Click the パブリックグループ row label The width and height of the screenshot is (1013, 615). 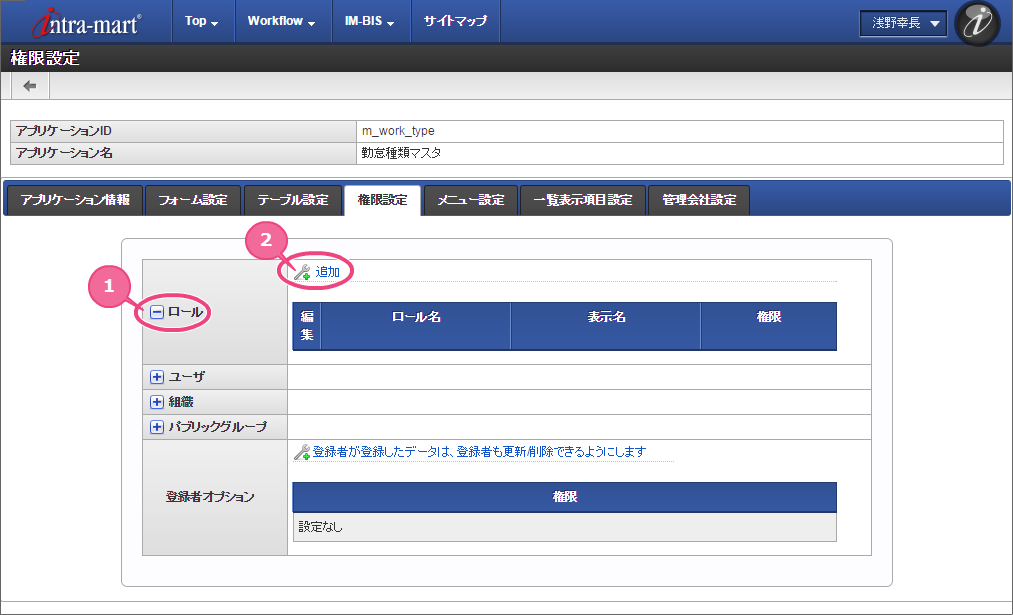click(218, 427)
